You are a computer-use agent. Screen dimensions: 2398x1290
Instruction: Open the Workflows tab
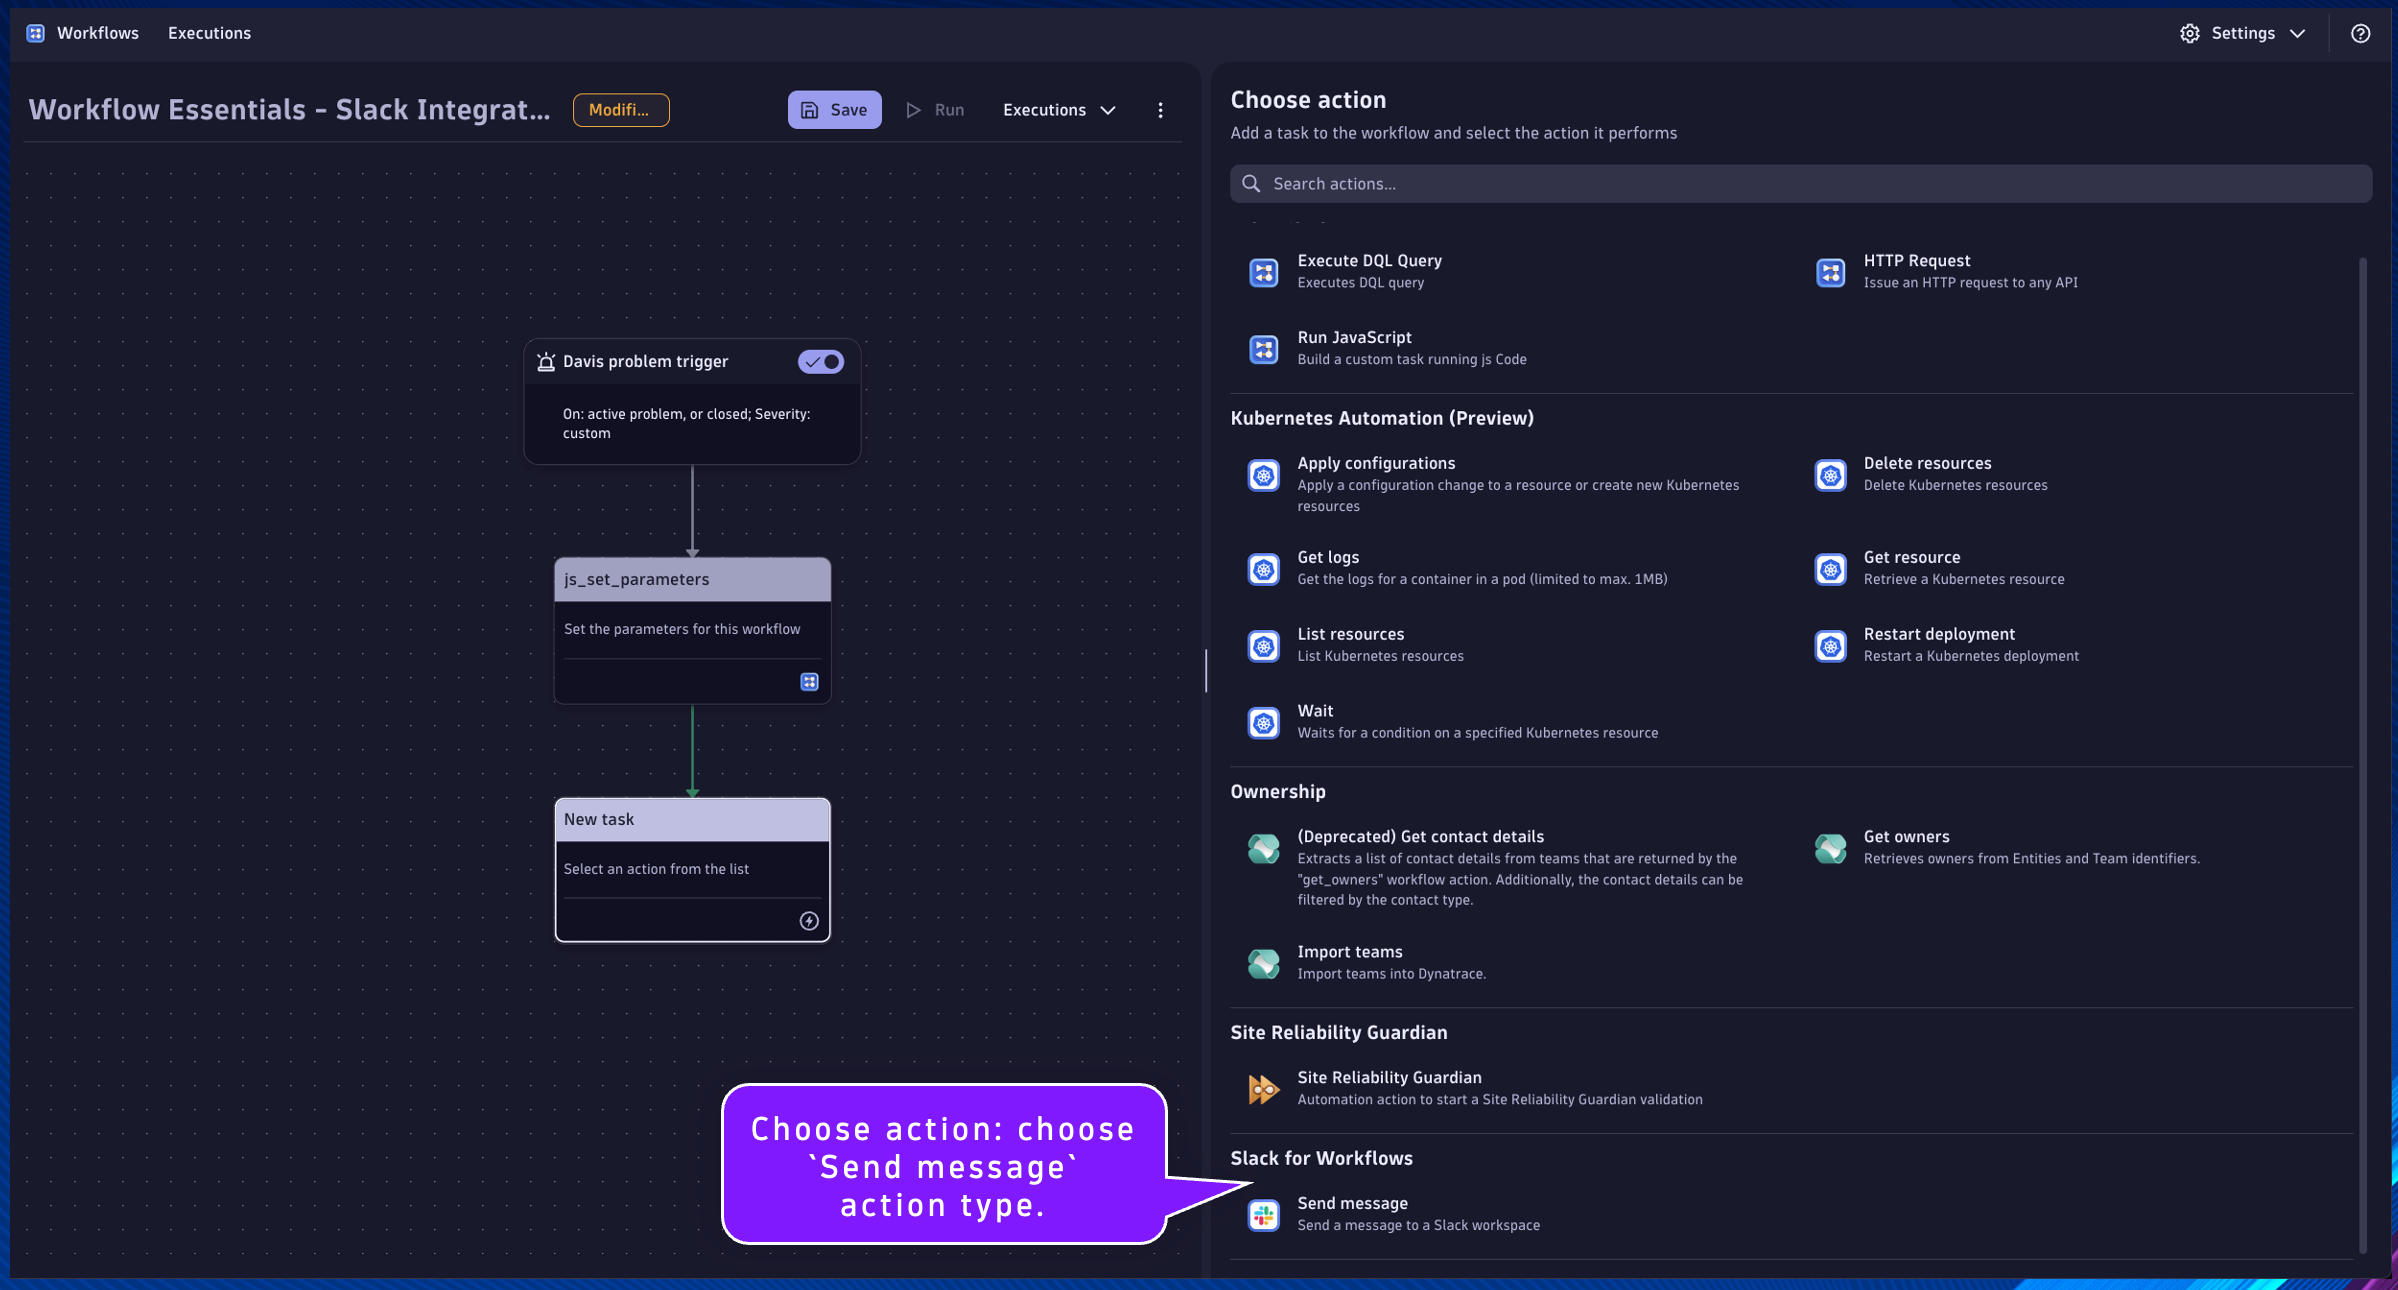(x=97, y=33)
